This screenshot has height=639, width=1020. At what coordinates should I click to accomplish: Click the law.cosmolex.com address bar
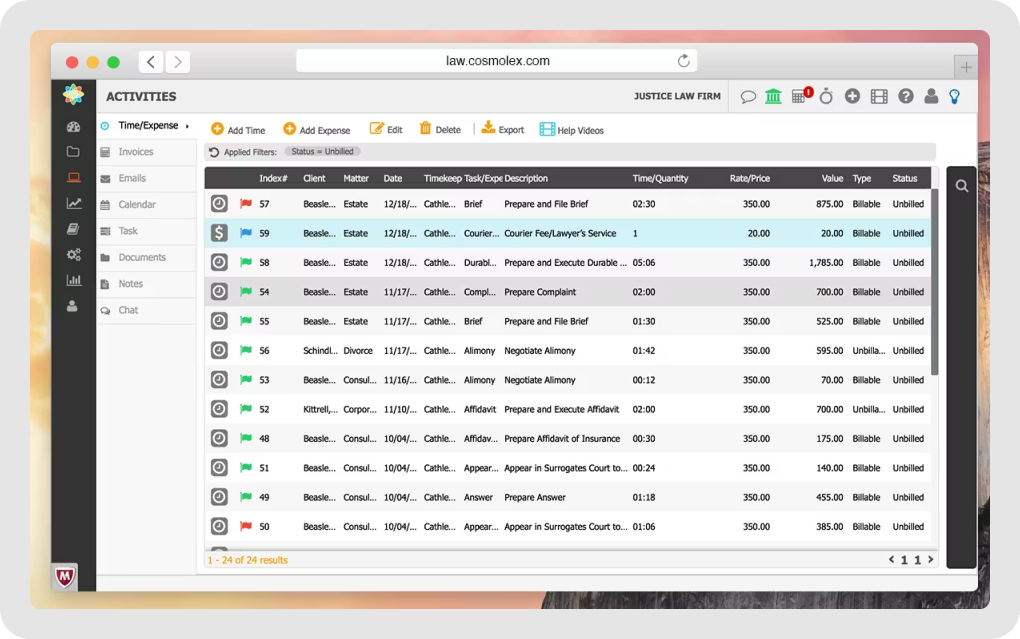click(497, 61)
